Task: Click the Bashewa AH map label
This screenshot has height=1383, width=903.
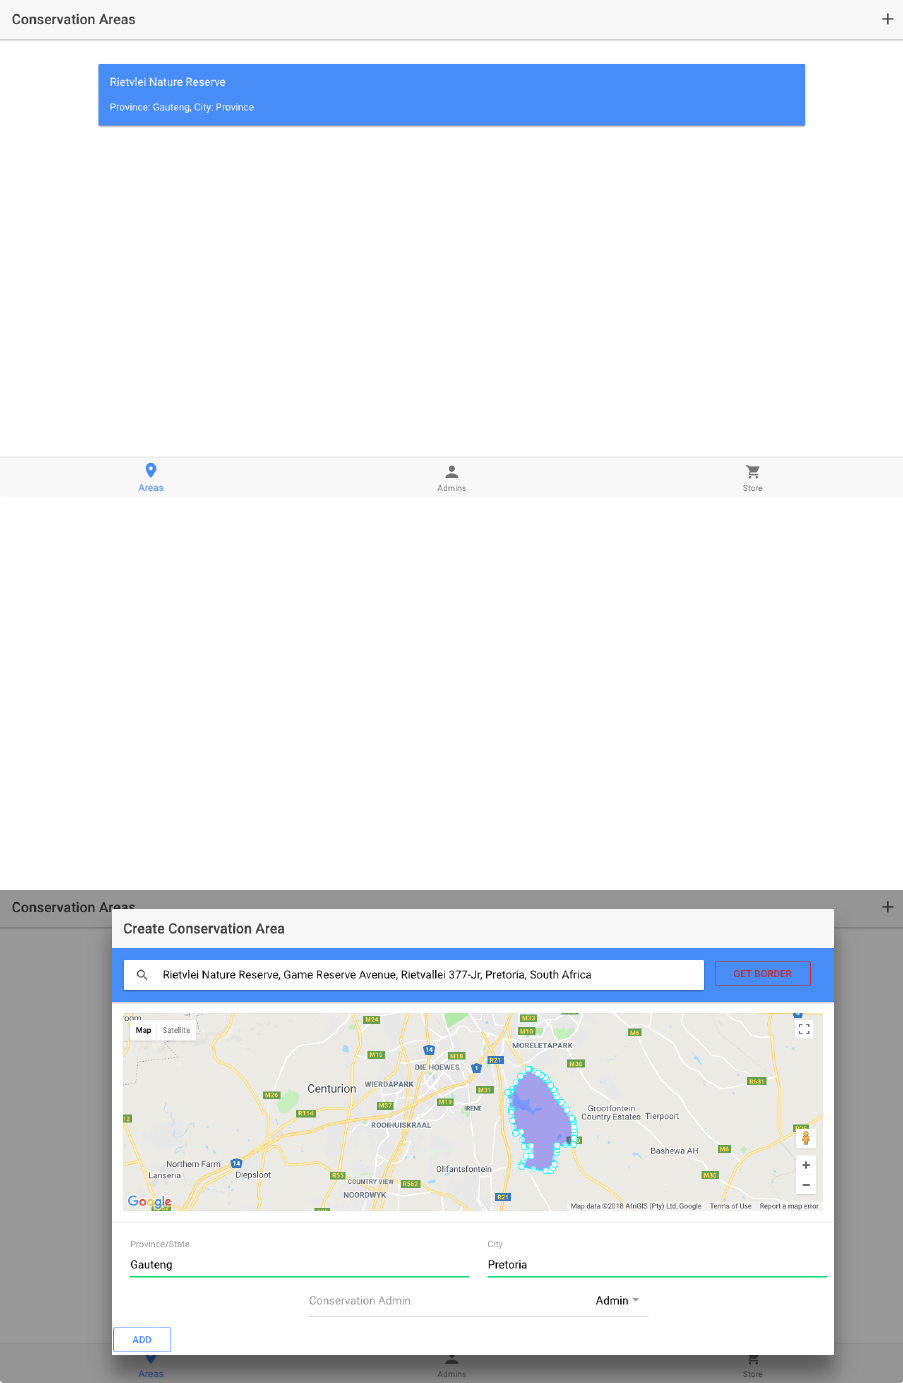Action: point(674,1151)
